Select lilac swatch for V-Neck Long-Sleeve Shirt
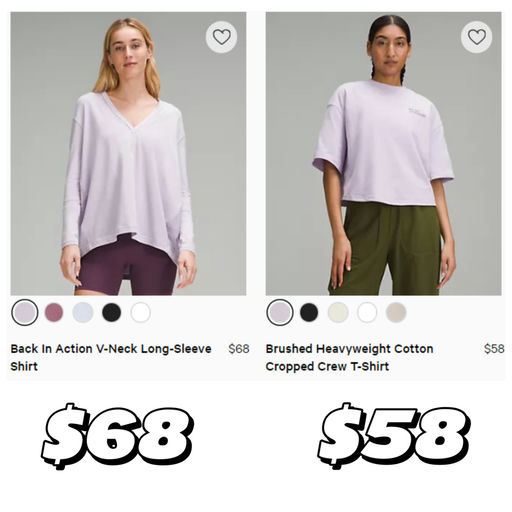 25,312
